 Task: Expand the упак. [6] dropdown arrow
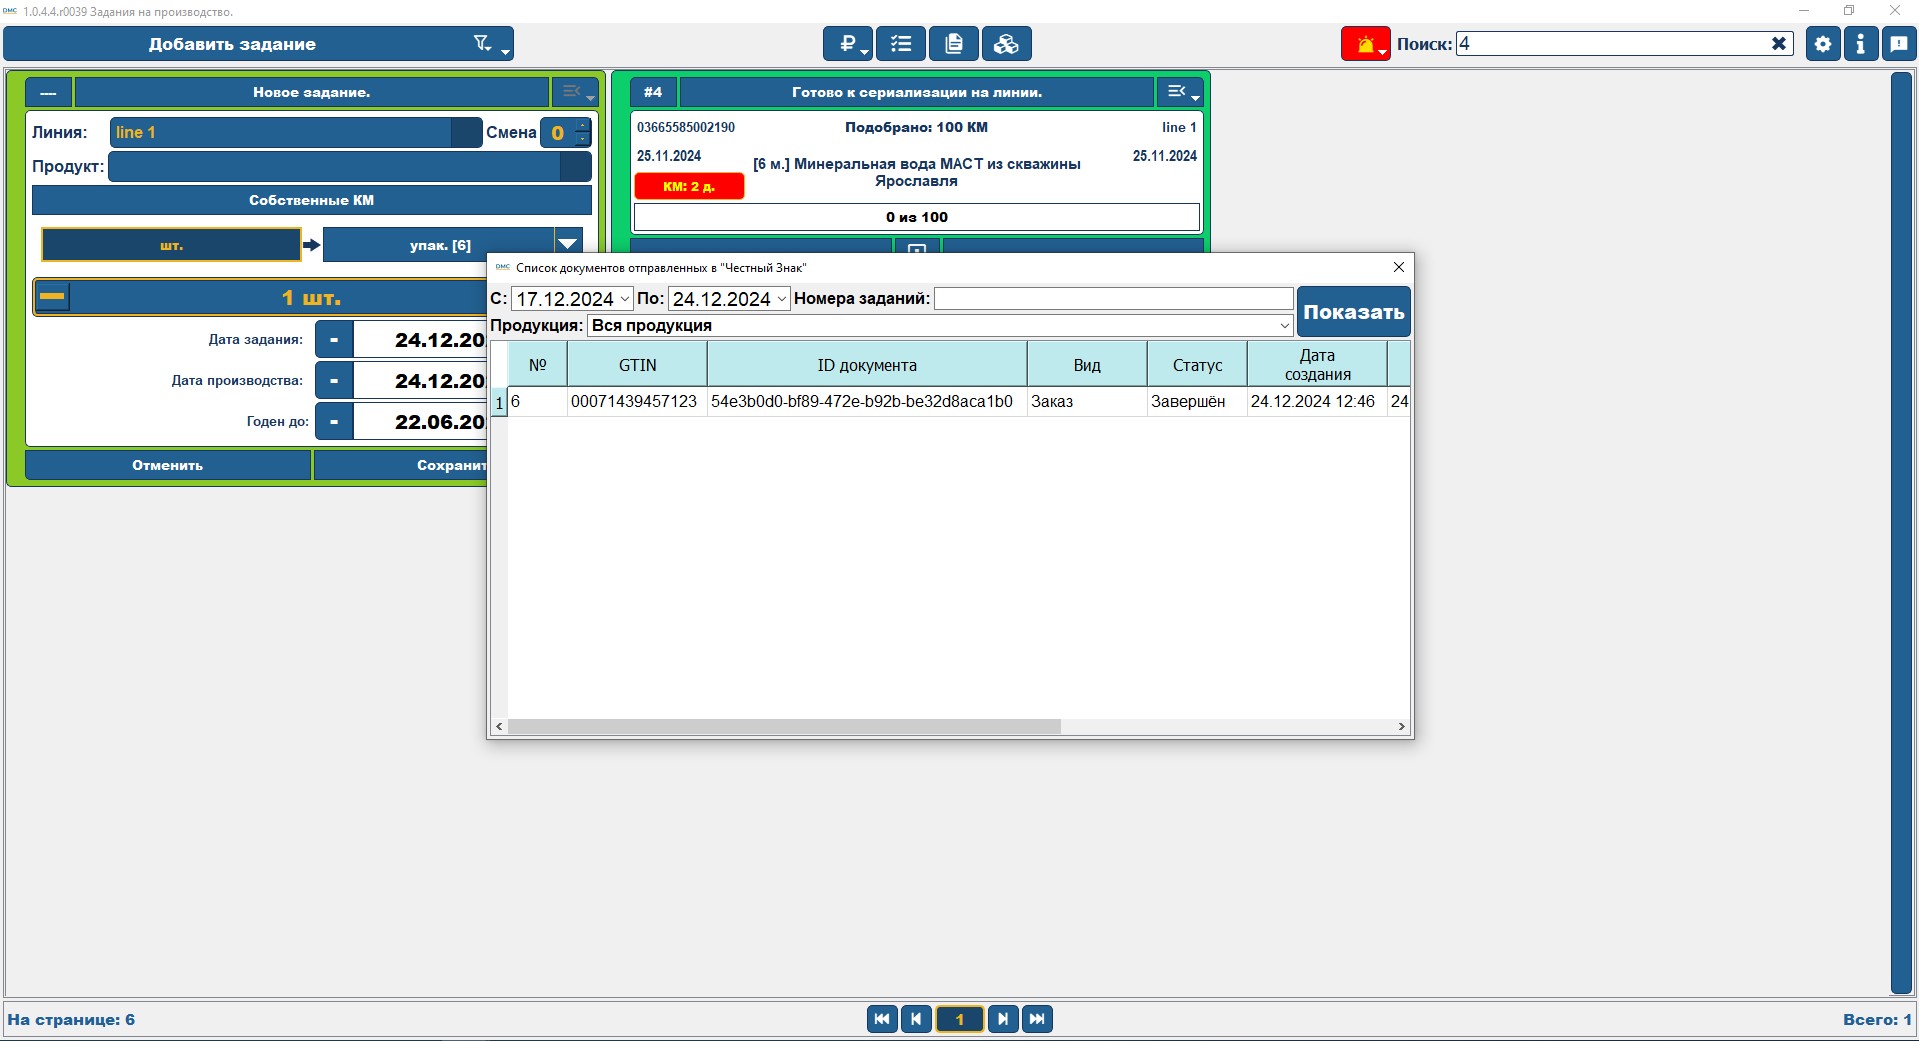click(x=568, y=245)
